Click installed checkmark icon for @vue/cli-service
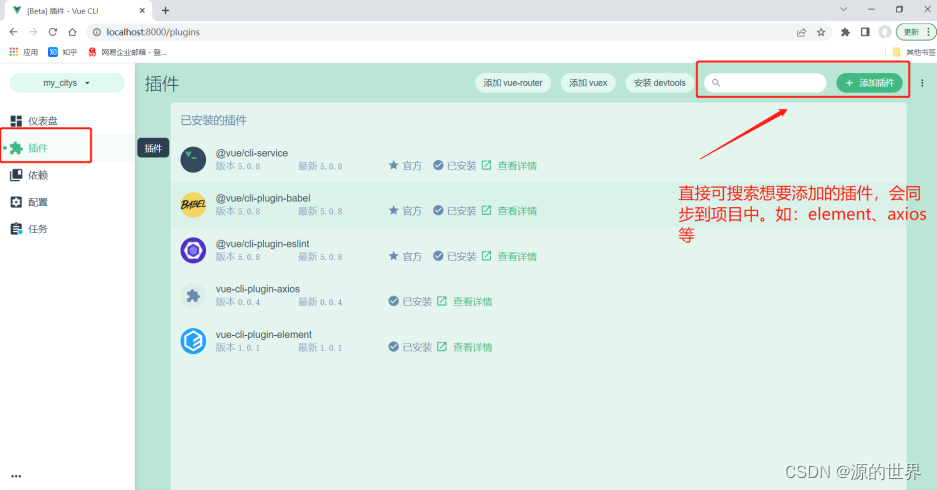937x490 pixels. click(438, 165)
